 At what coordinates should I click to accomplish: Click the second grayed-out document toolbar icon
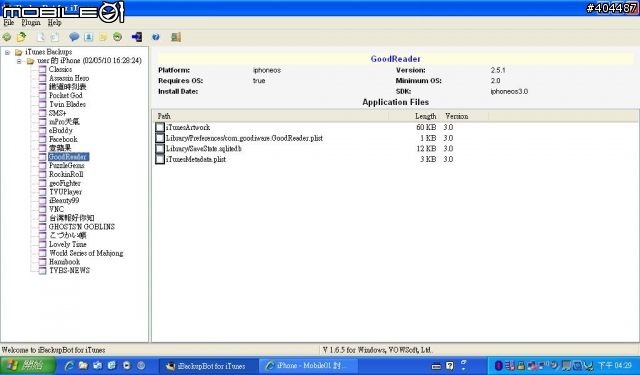click(x=55, y=37)
